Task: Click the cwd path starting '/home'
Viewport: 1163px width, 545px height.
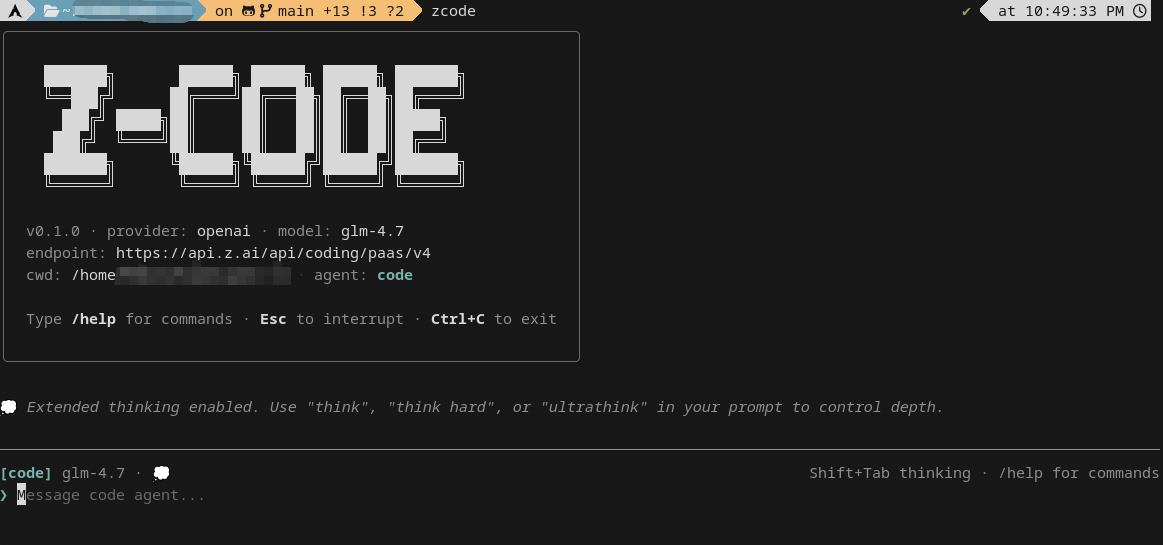Action: pyautogui.click(x=181, y=275)
